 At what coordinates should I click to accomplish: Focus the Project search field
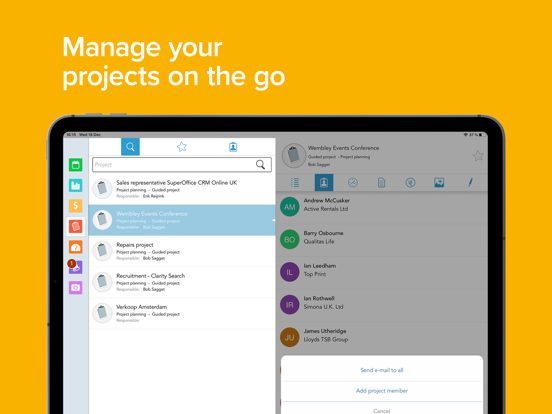(182, 164)
